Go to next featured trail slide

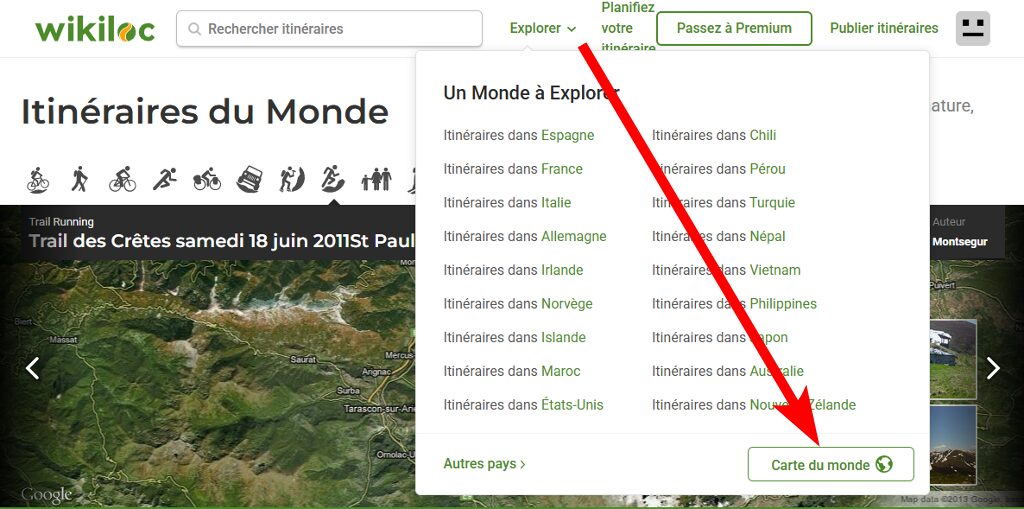pos(993,368)
